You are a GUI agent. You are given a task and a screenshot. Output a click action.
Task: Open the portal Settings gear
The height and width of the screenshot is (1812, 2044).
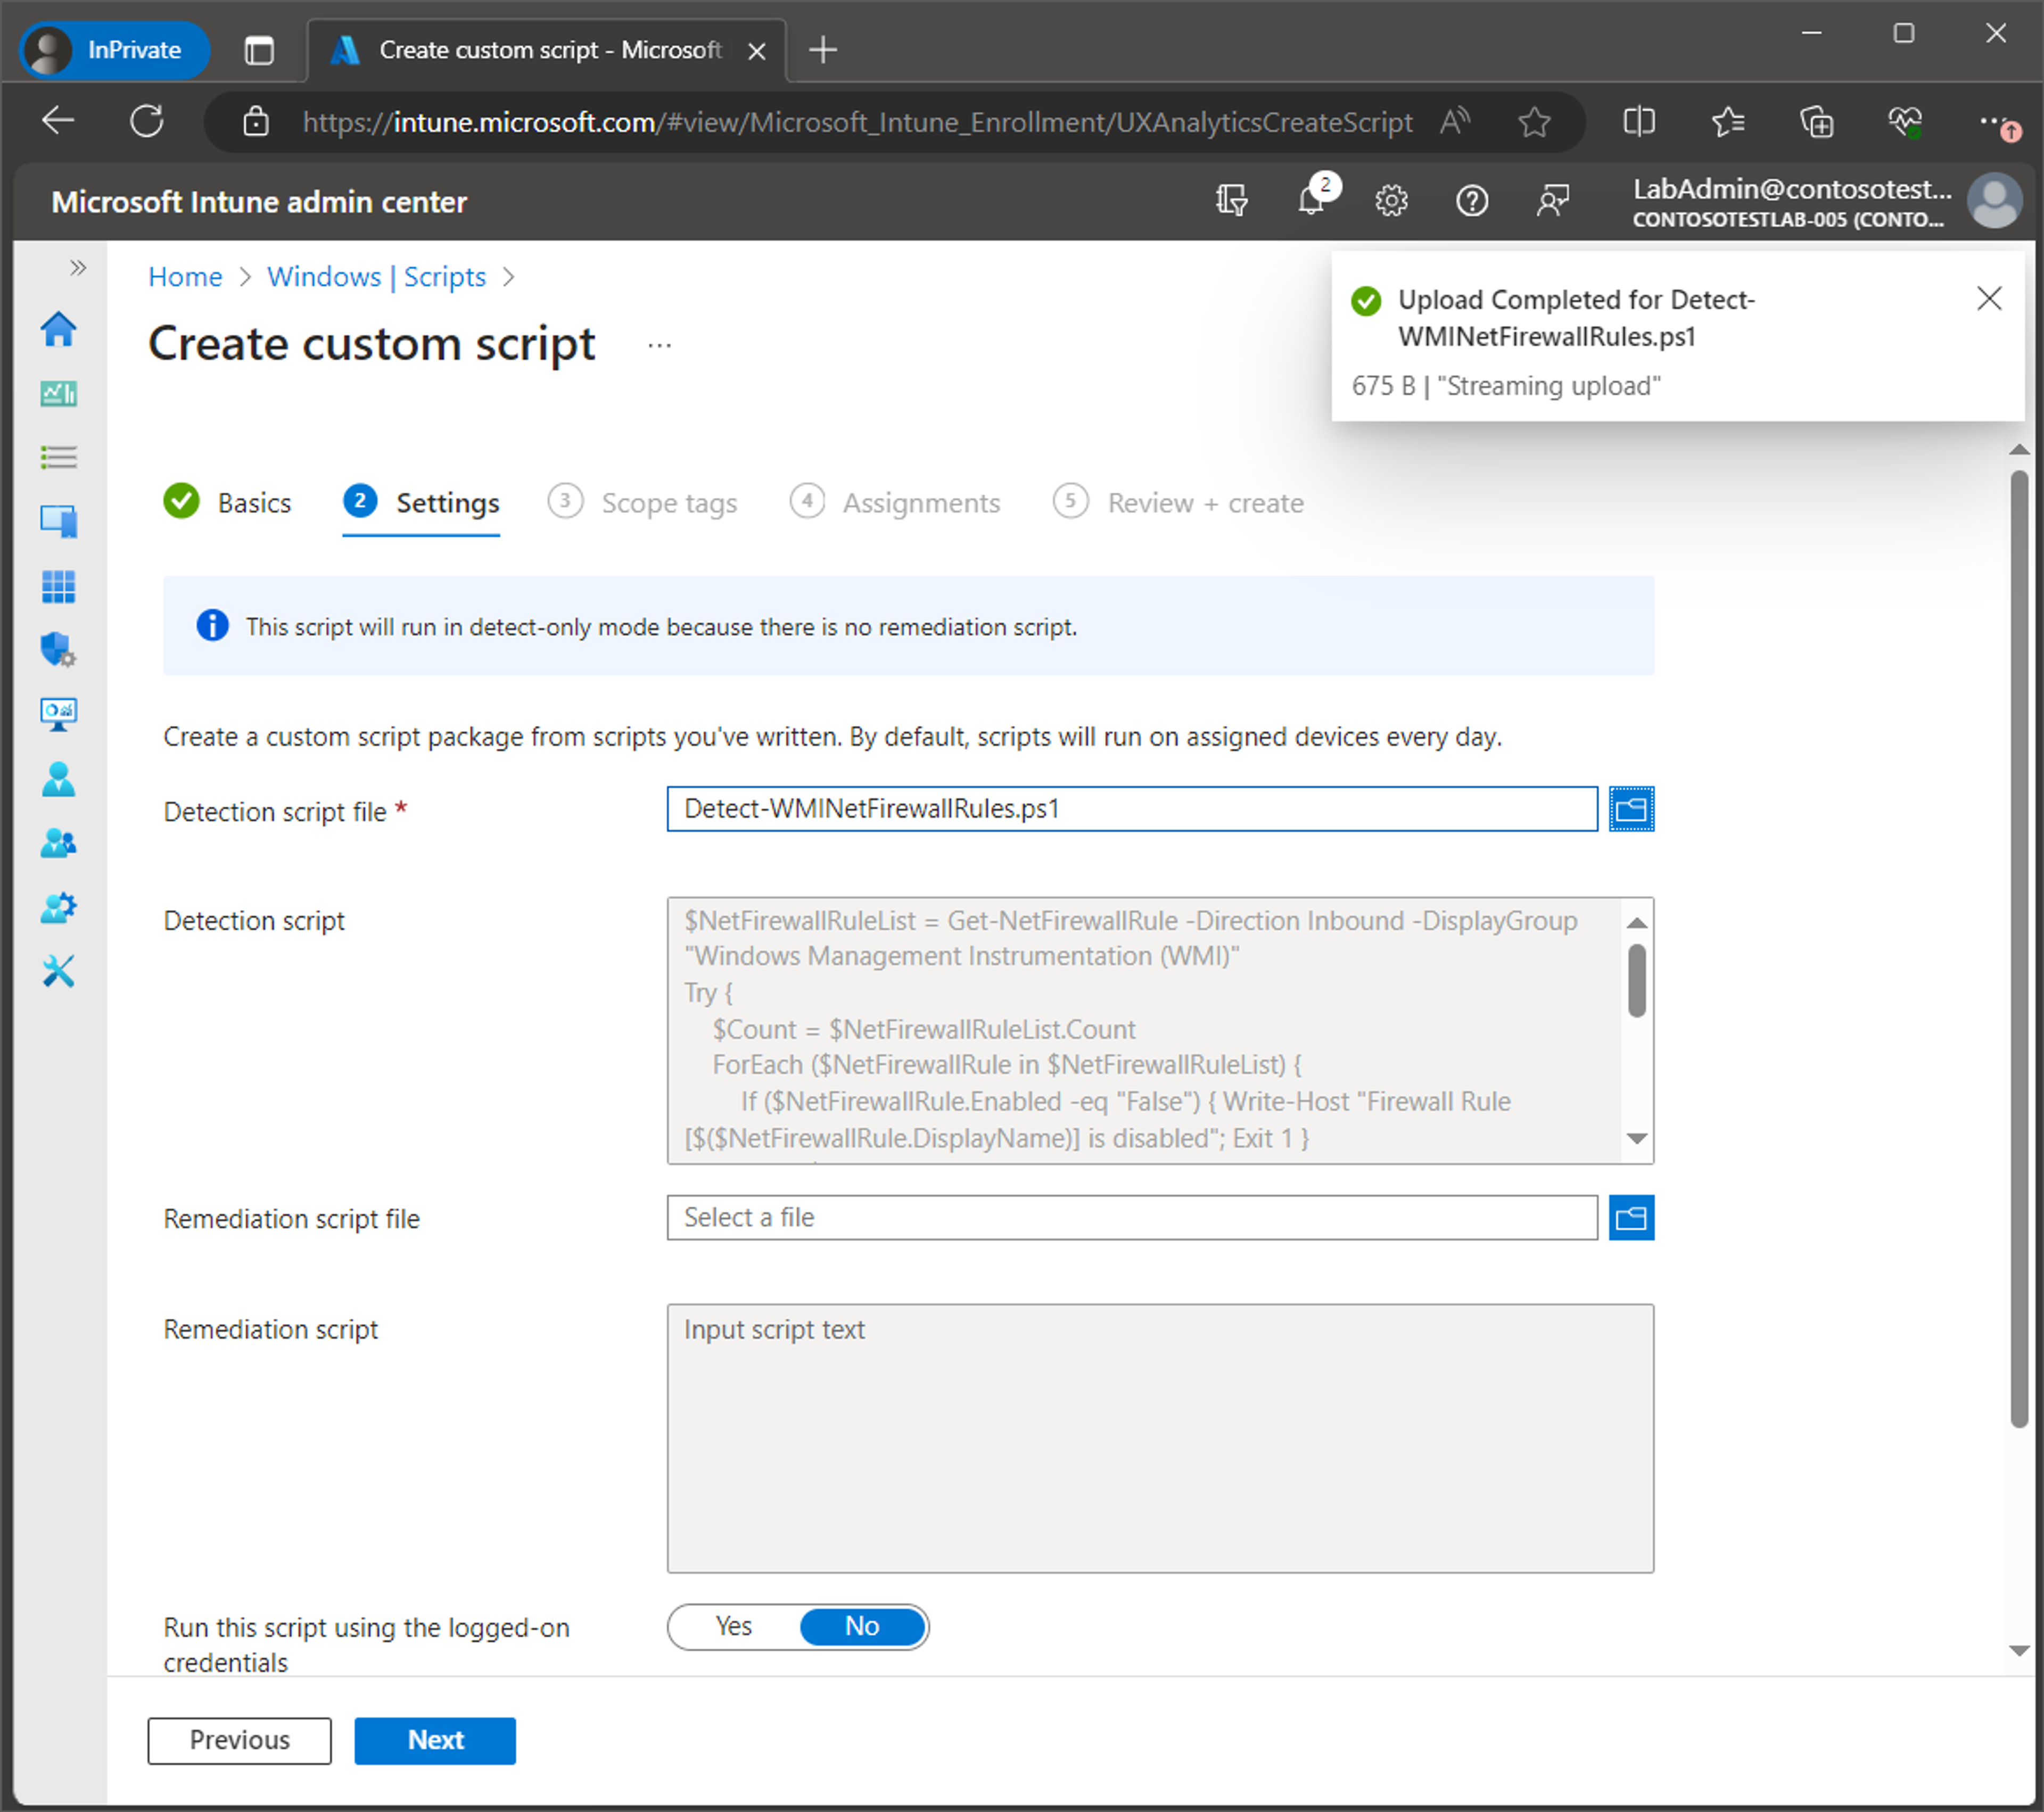point(1391,201)
